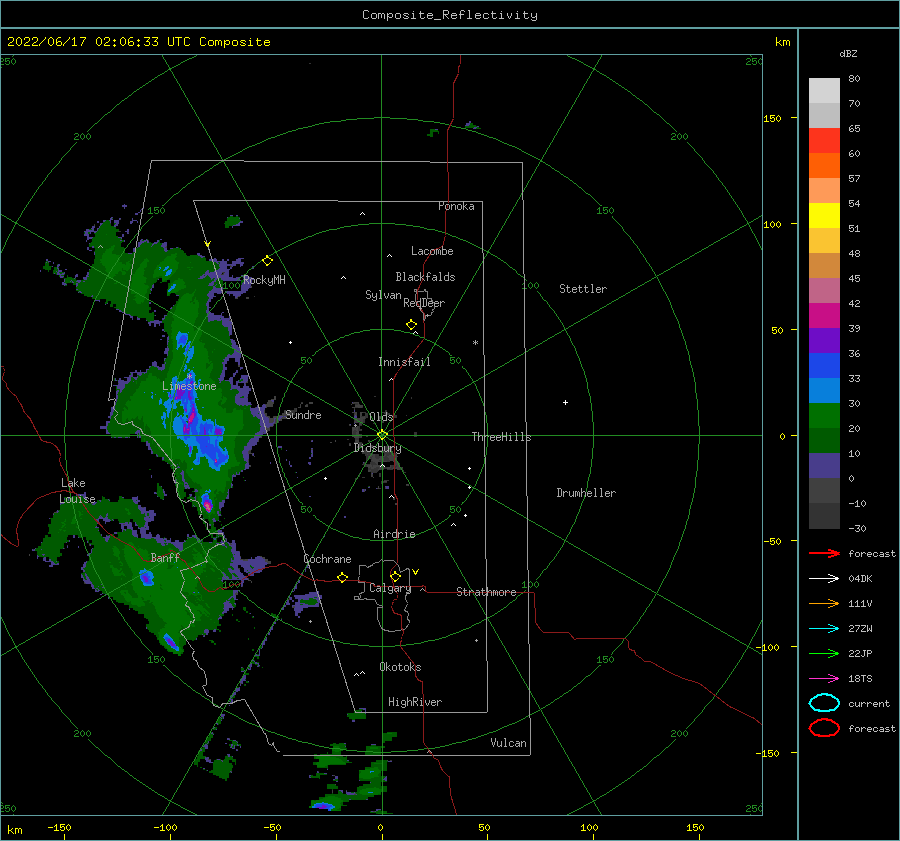Click the Didsbury town label
Screen dimensions: 900x841
click(x=377, y=448)
